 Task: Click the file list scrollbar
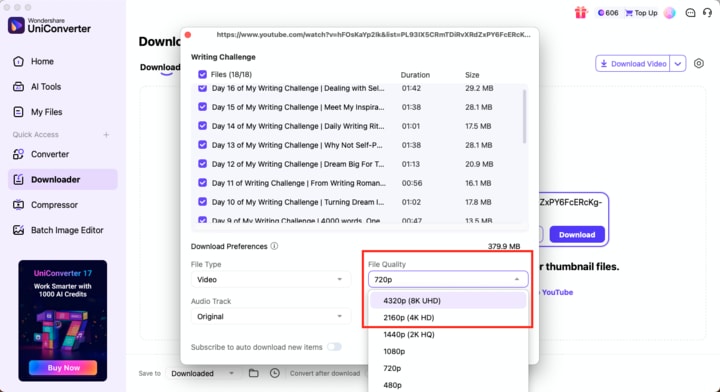524,116
